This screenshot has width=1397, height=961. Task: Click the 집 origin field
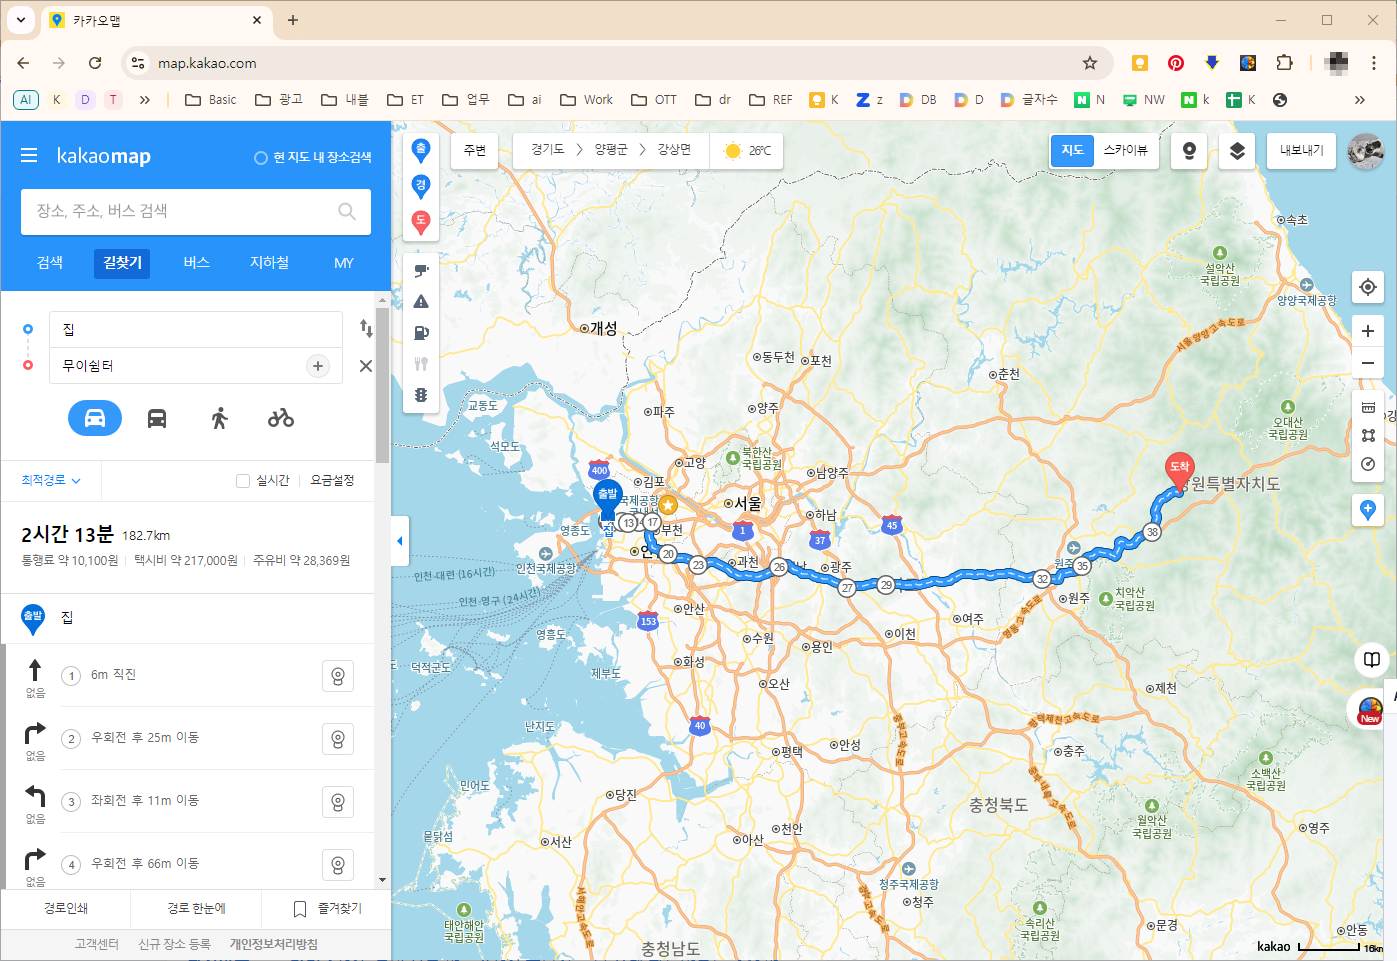(x=196, y=329)
